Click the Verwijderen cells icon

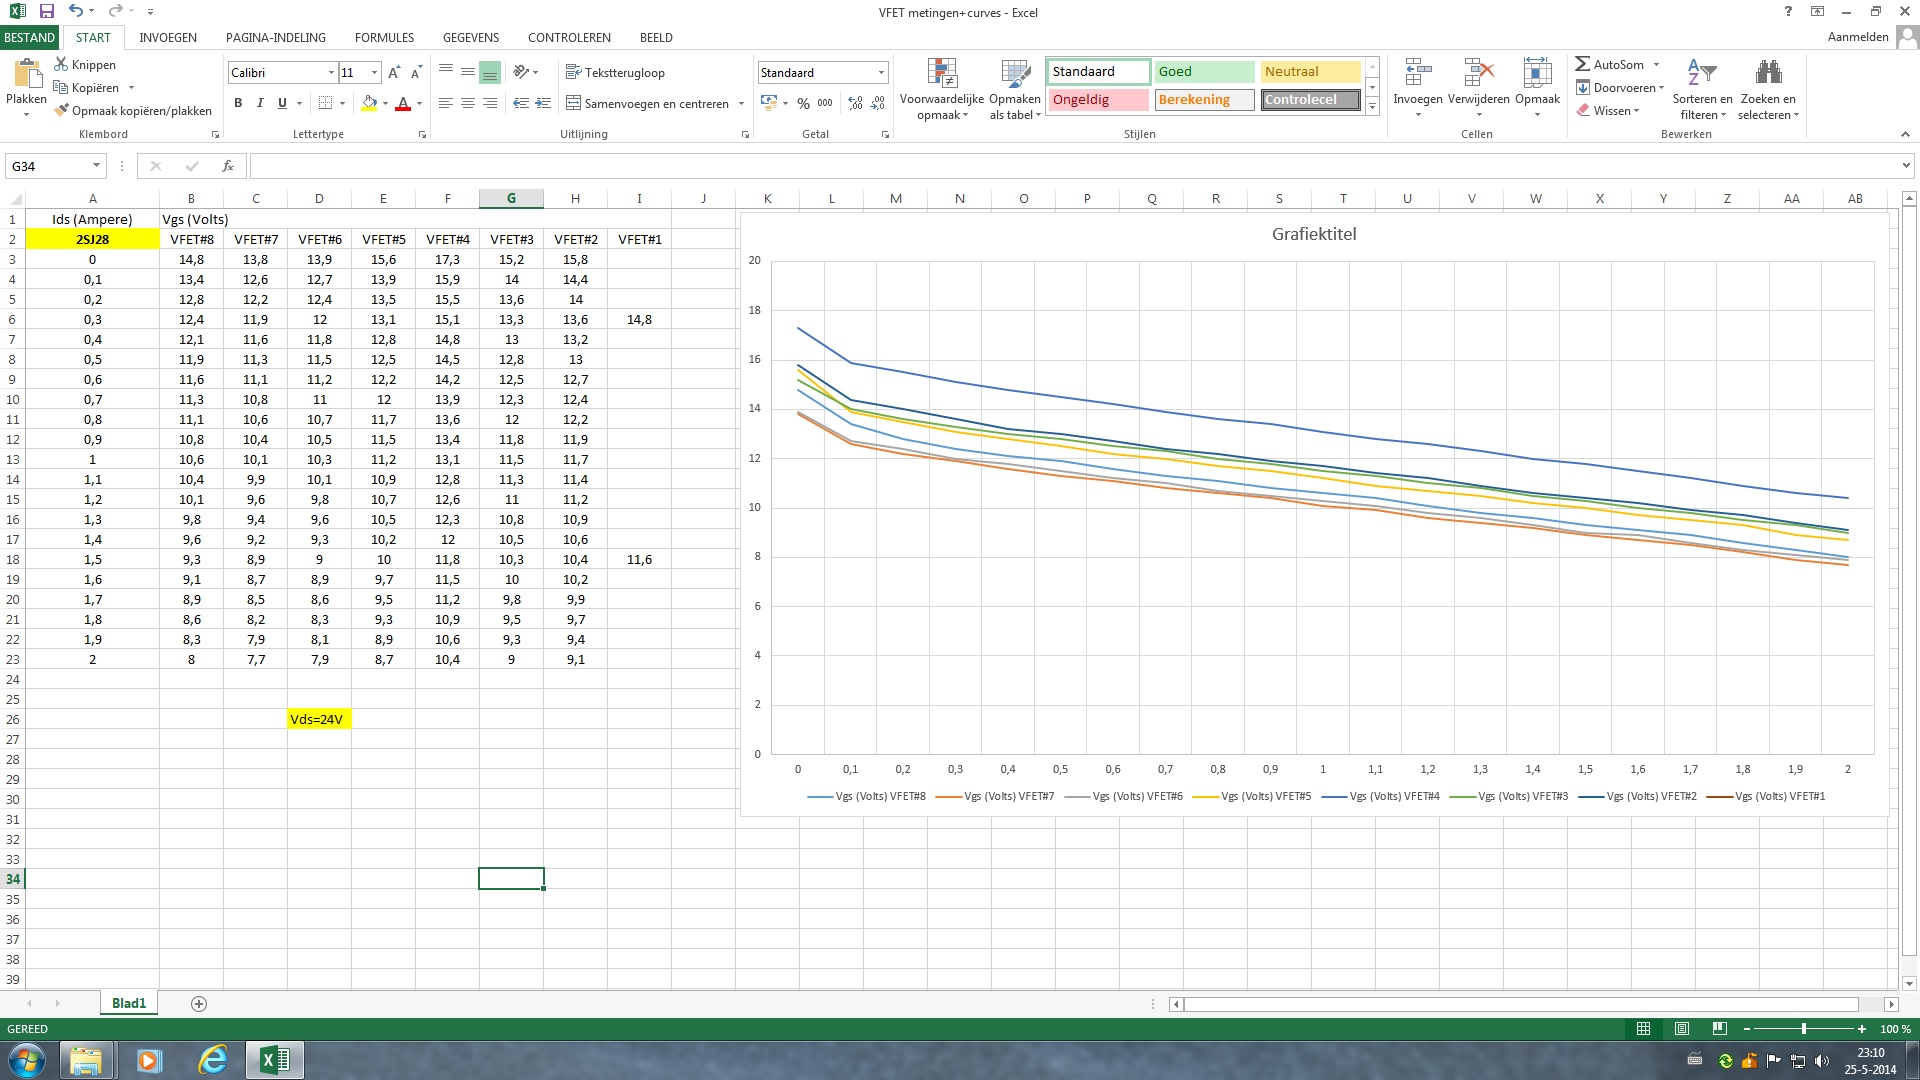(x=1478, y=73)
